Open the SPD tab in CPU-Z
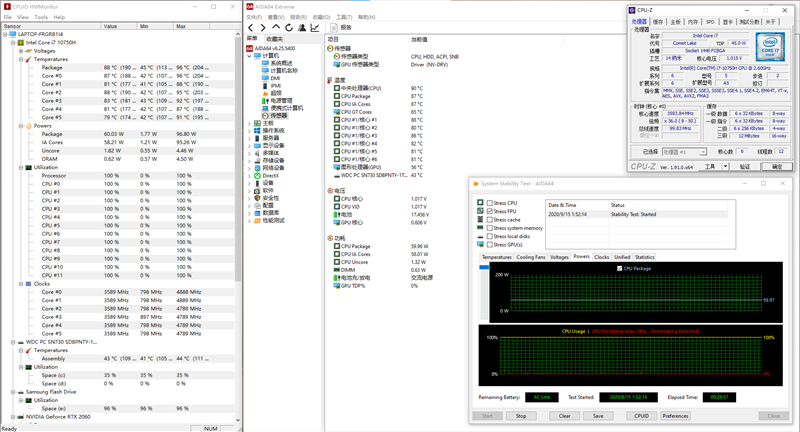 click(710, 22)
